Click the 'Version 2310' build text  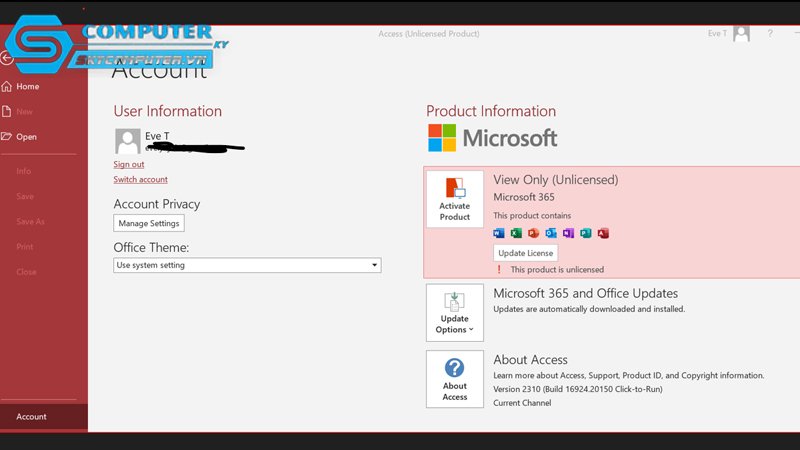click(578, 389)
